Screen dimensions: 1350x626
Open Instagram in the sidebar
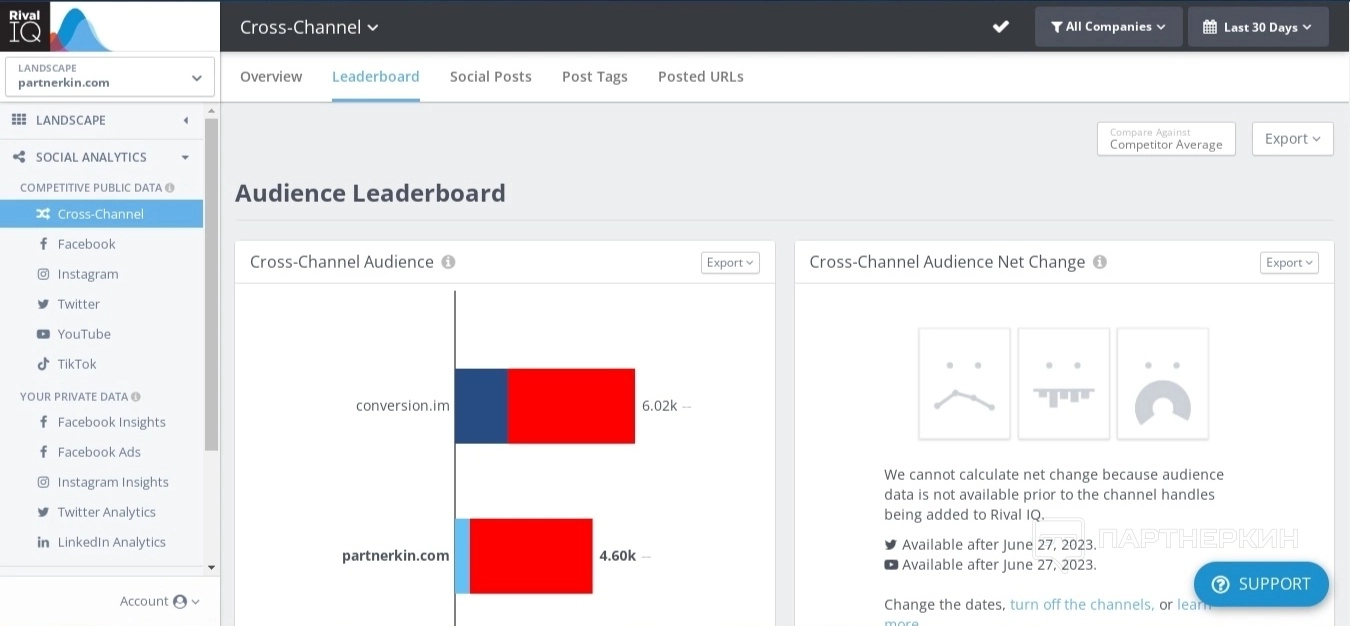tap(87, 274)
